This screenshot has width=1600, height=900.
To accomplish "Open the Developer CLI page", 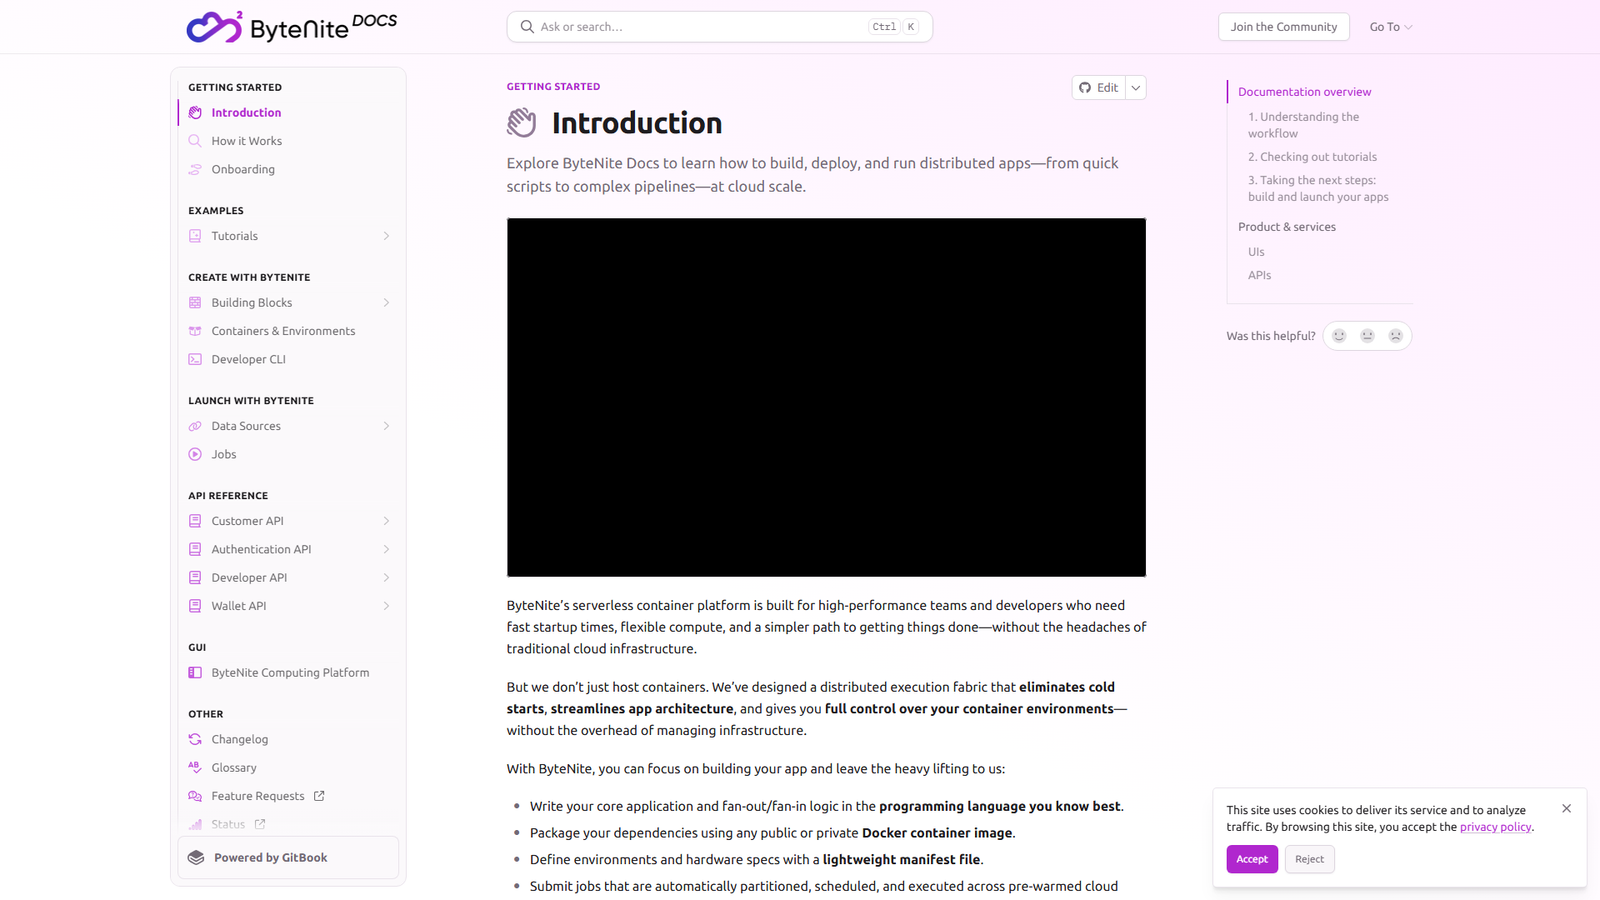I will click(x=248, y=358).
